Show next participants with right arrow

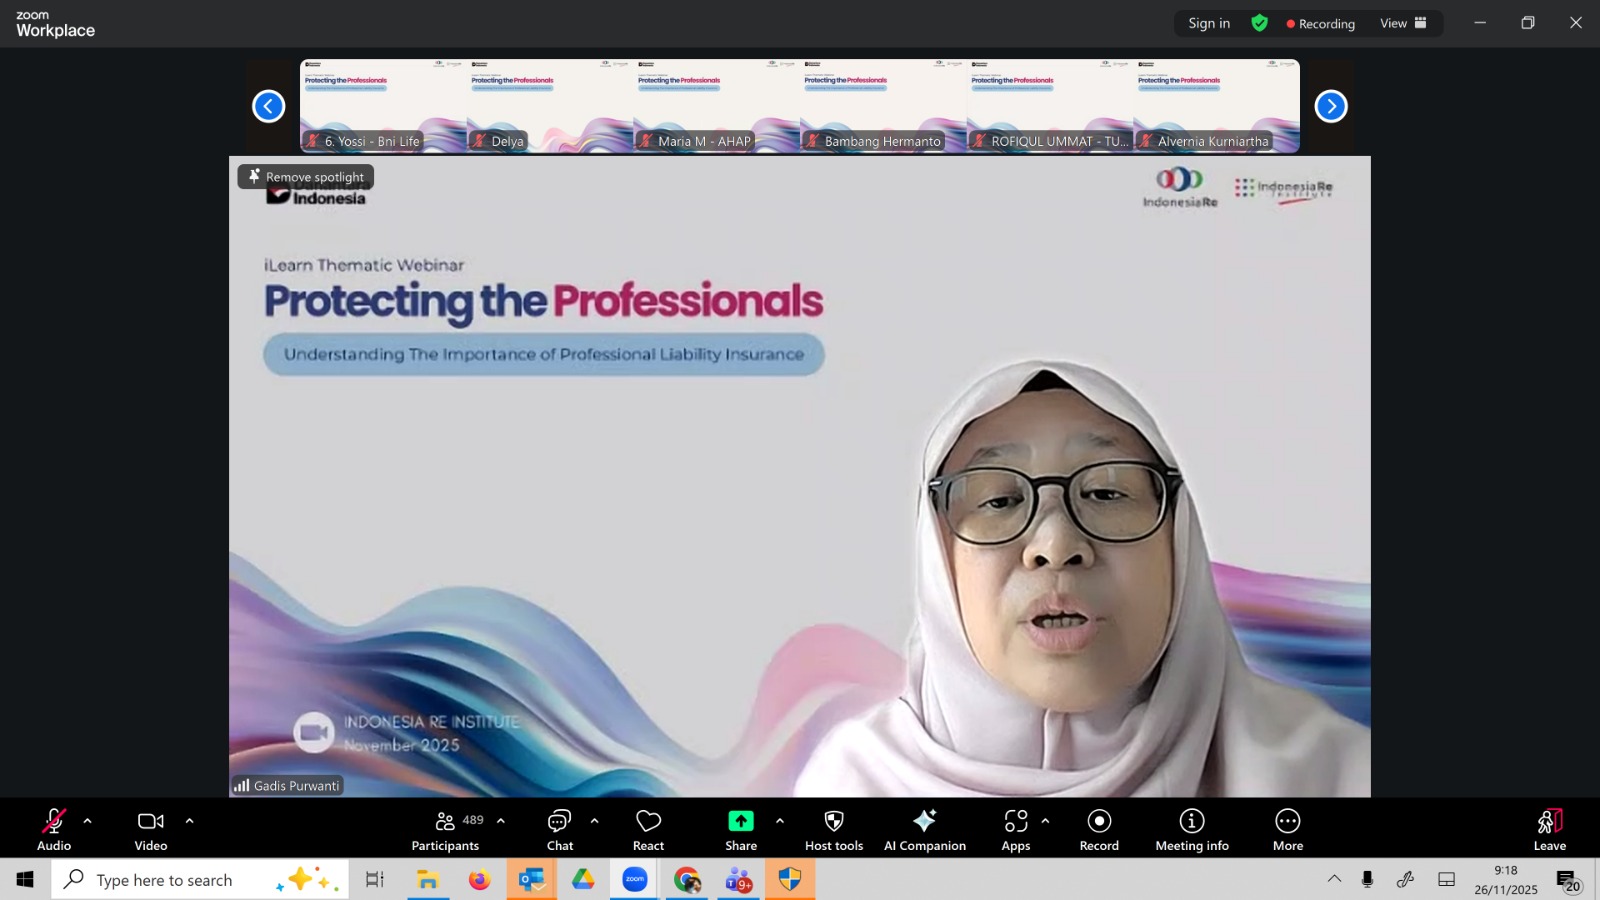click(1330, 106)
